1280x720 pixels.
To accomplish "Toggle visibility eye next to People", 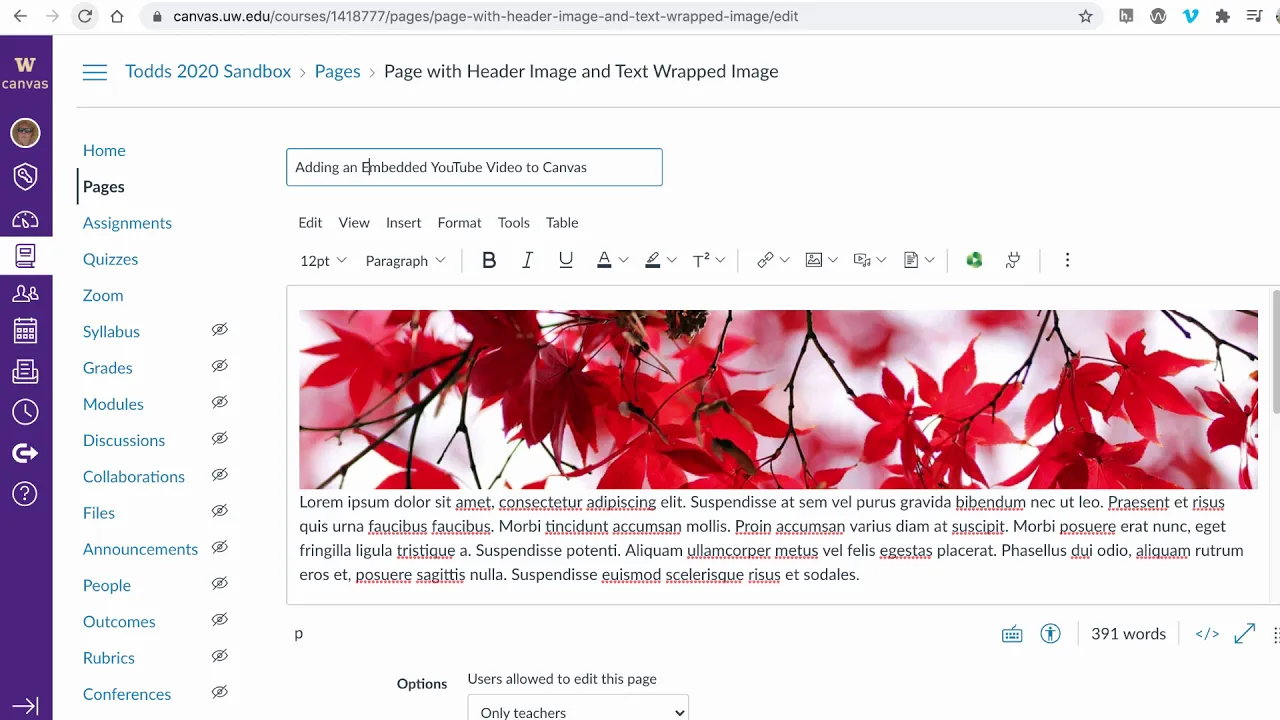I will [220, 583].
